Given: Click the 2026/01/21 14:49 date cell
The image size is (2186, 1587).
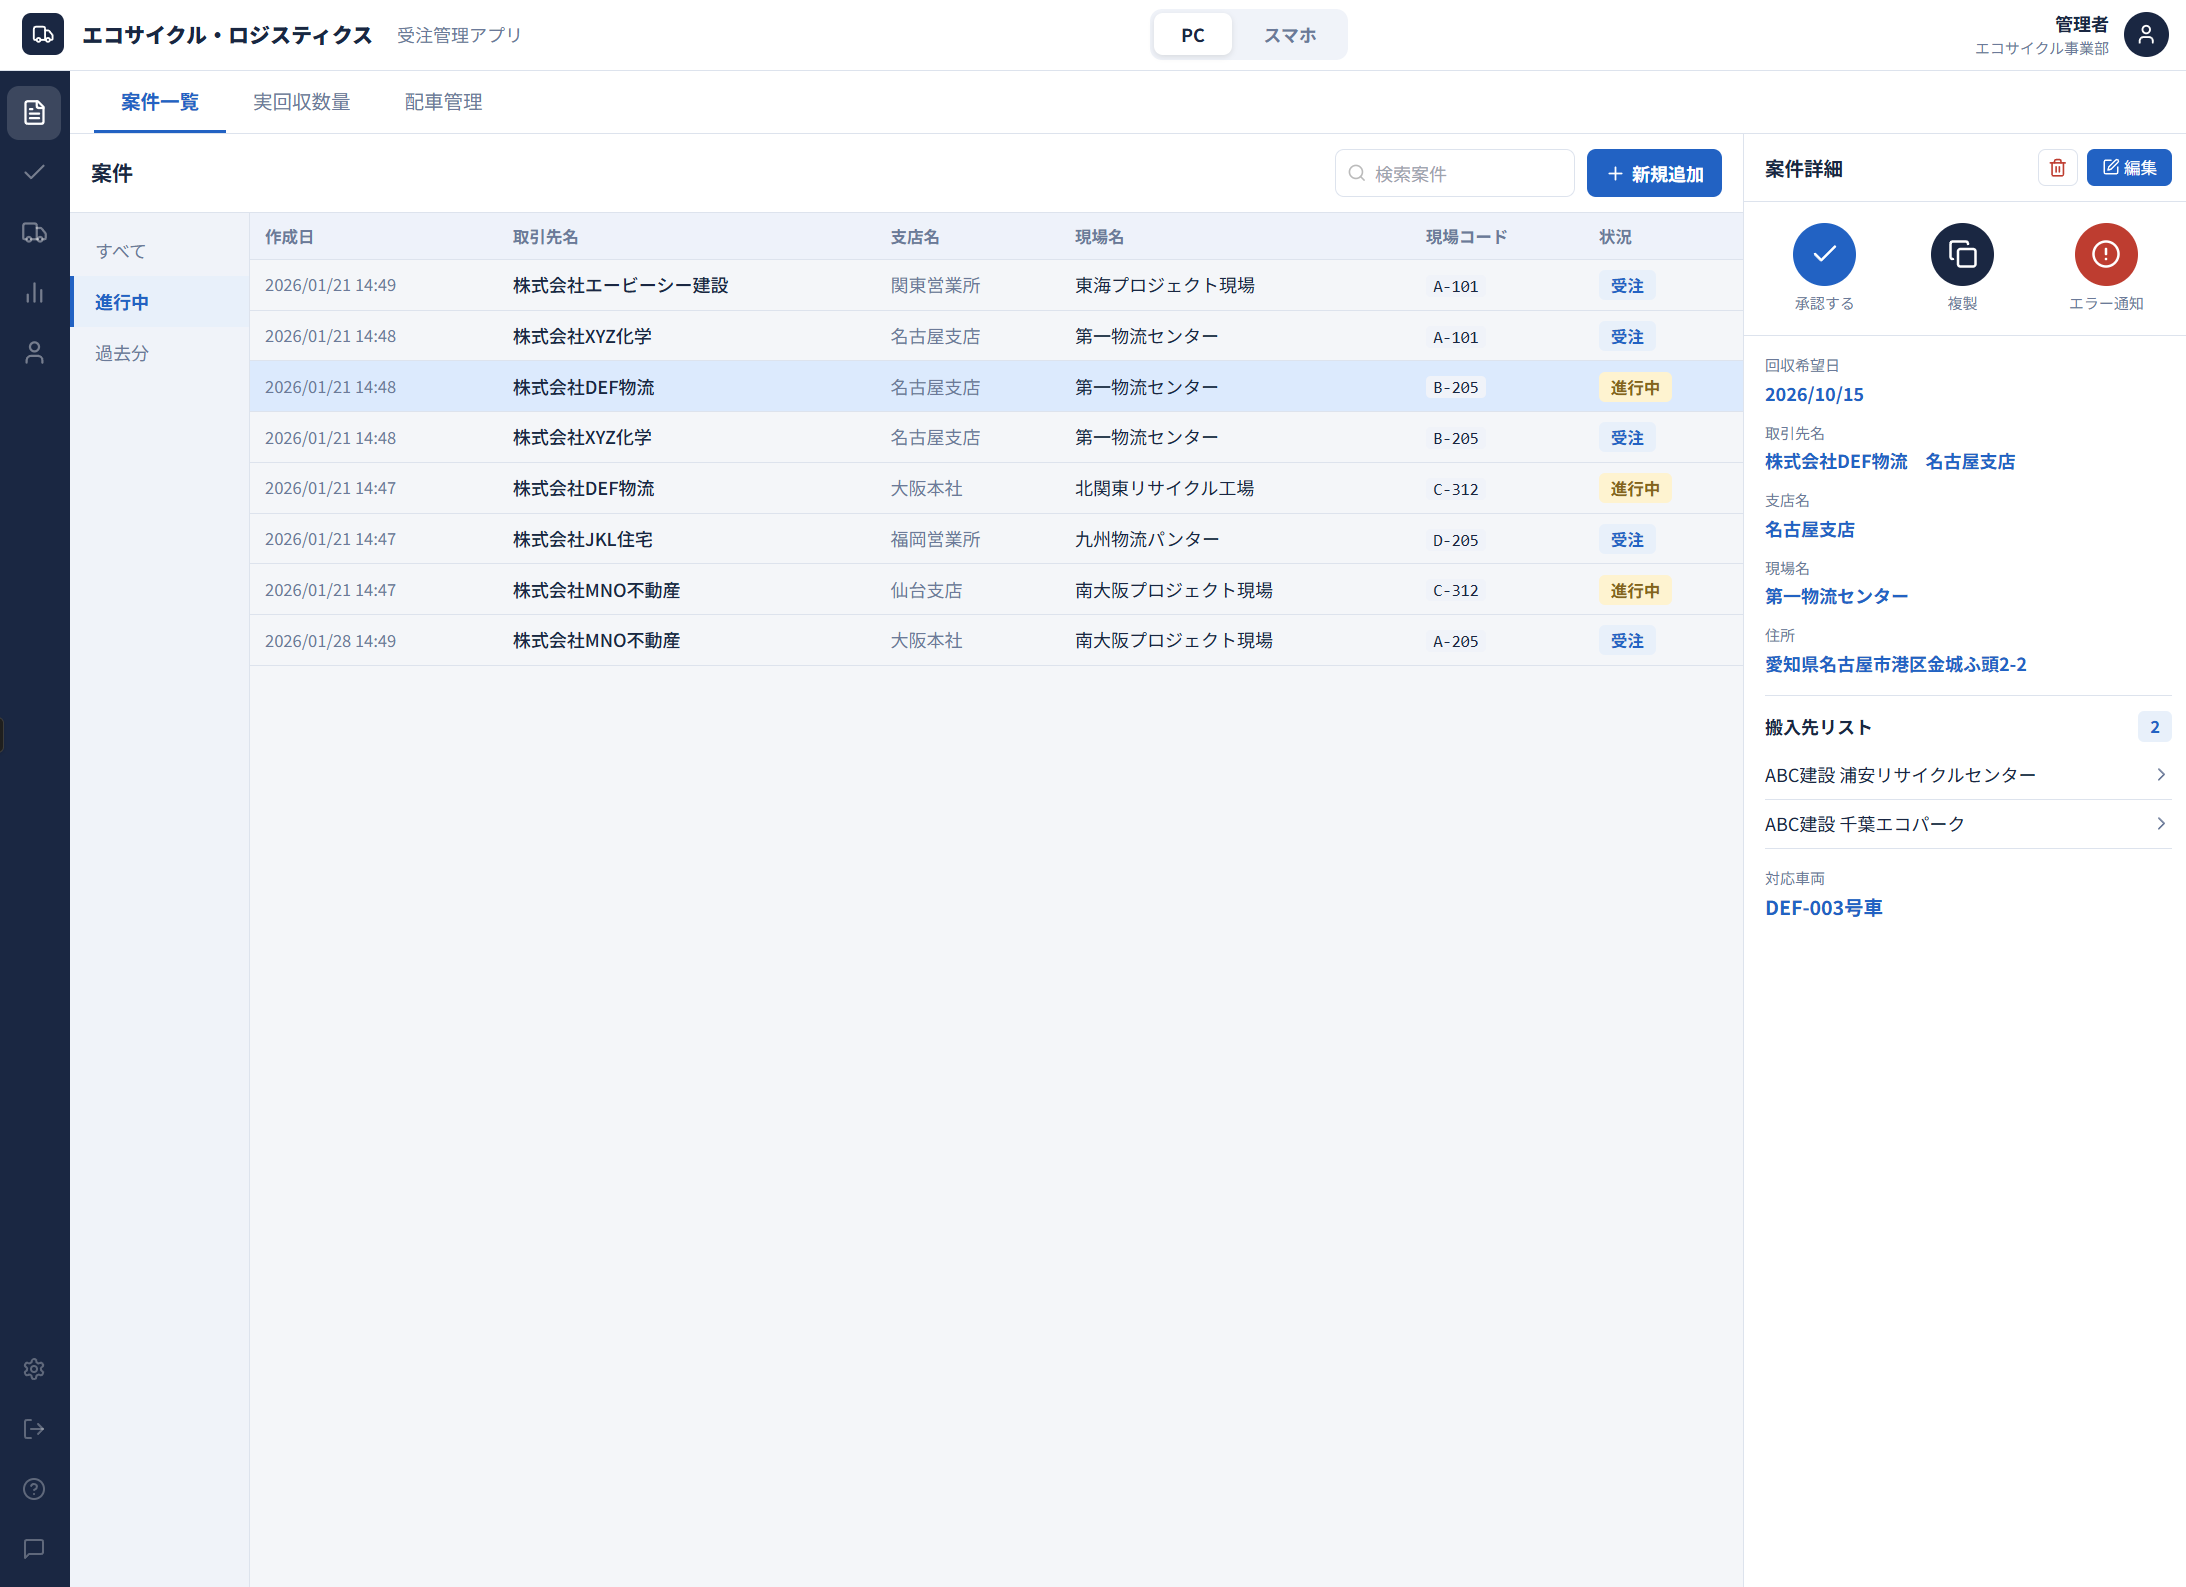Looking at the screenshot, I should 330,285.
